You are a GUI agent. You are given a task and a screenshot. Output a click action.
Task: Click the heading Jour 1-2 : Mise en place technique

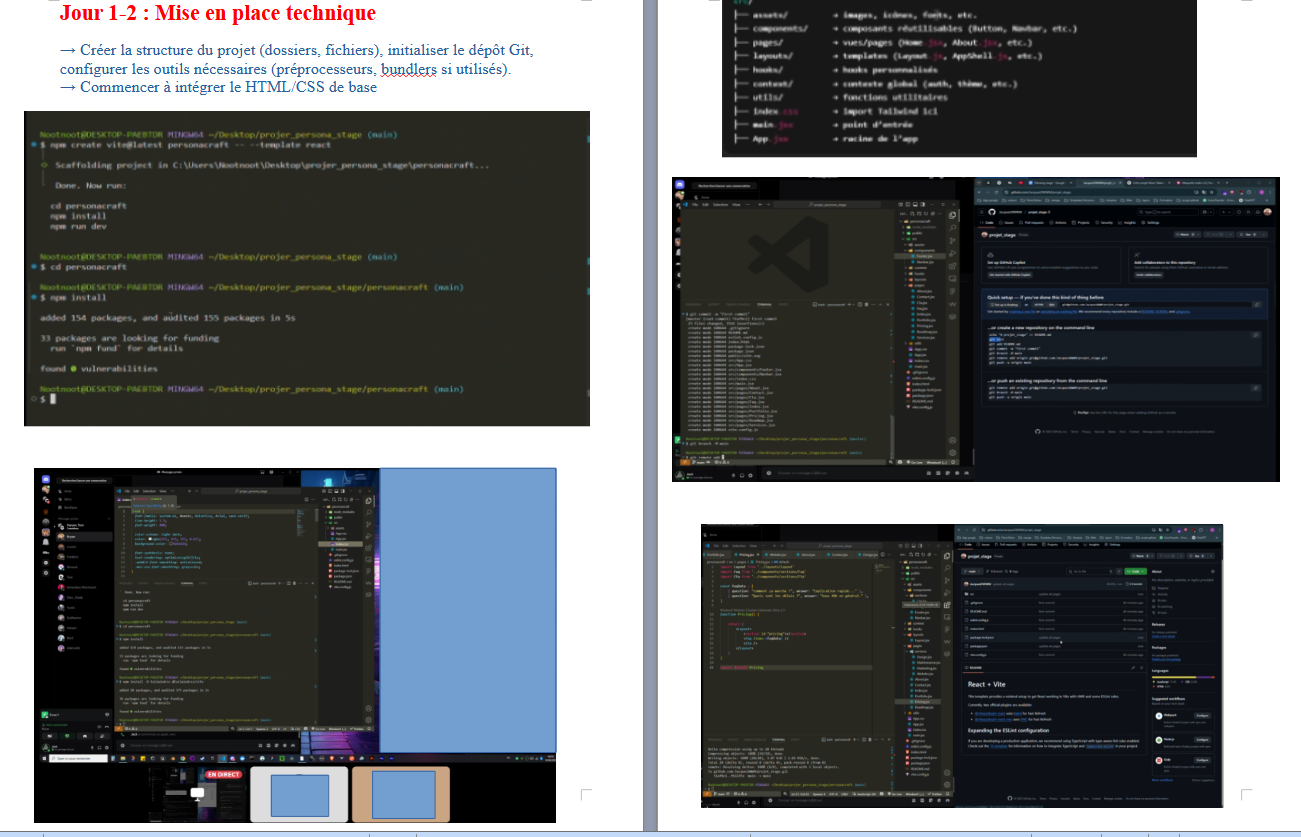click(217, 13)
